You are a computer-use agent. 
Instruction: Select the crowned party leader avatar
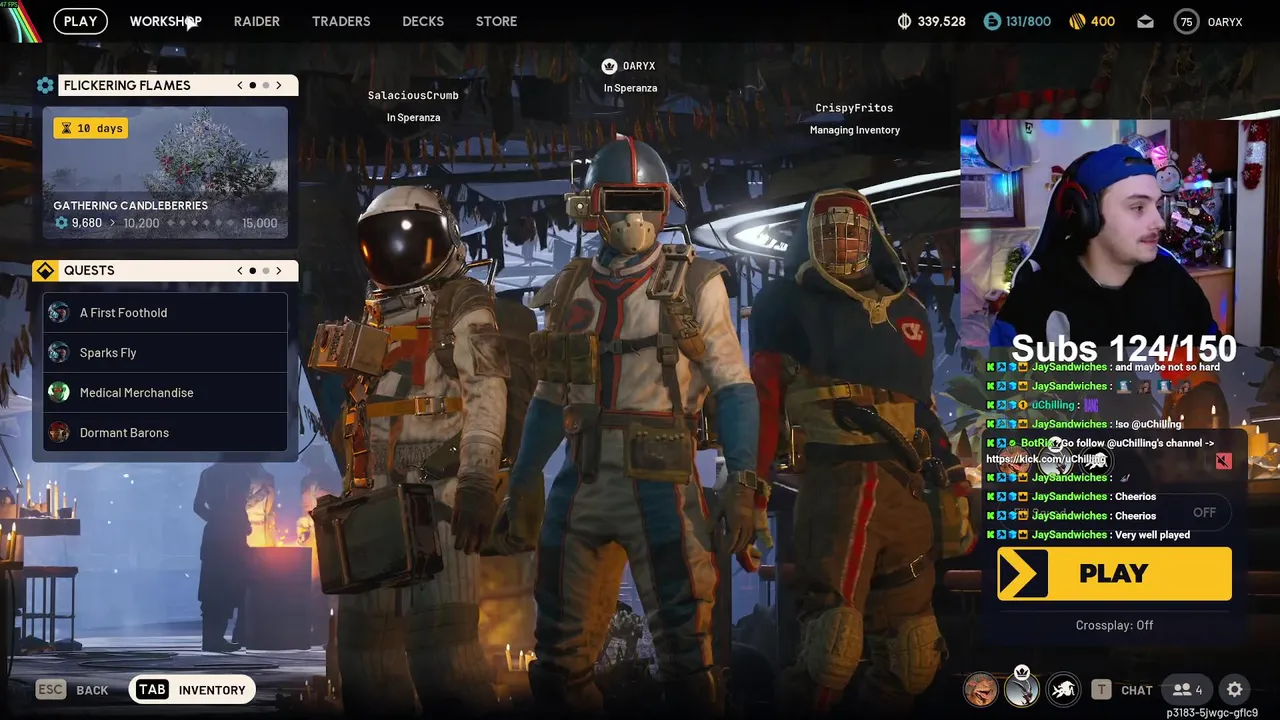point(1022,688)
